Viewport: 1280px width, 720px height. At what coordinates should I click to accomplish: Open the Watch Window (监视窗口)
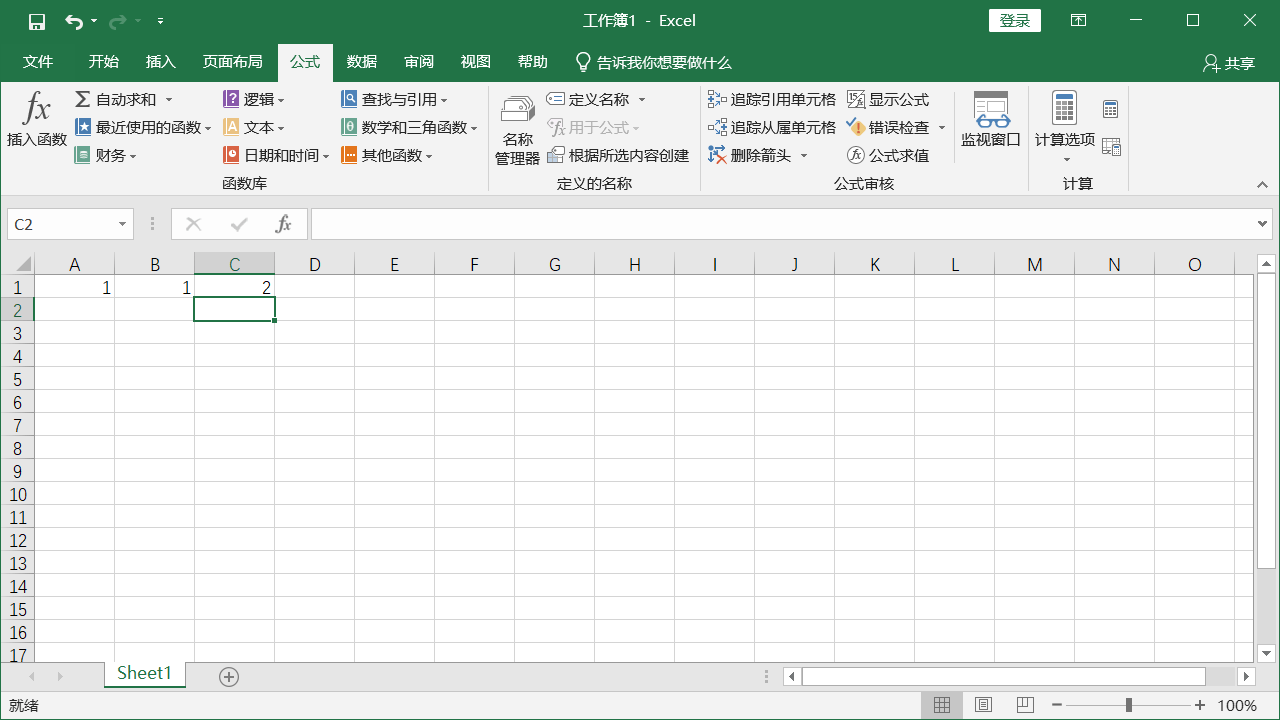990,120
